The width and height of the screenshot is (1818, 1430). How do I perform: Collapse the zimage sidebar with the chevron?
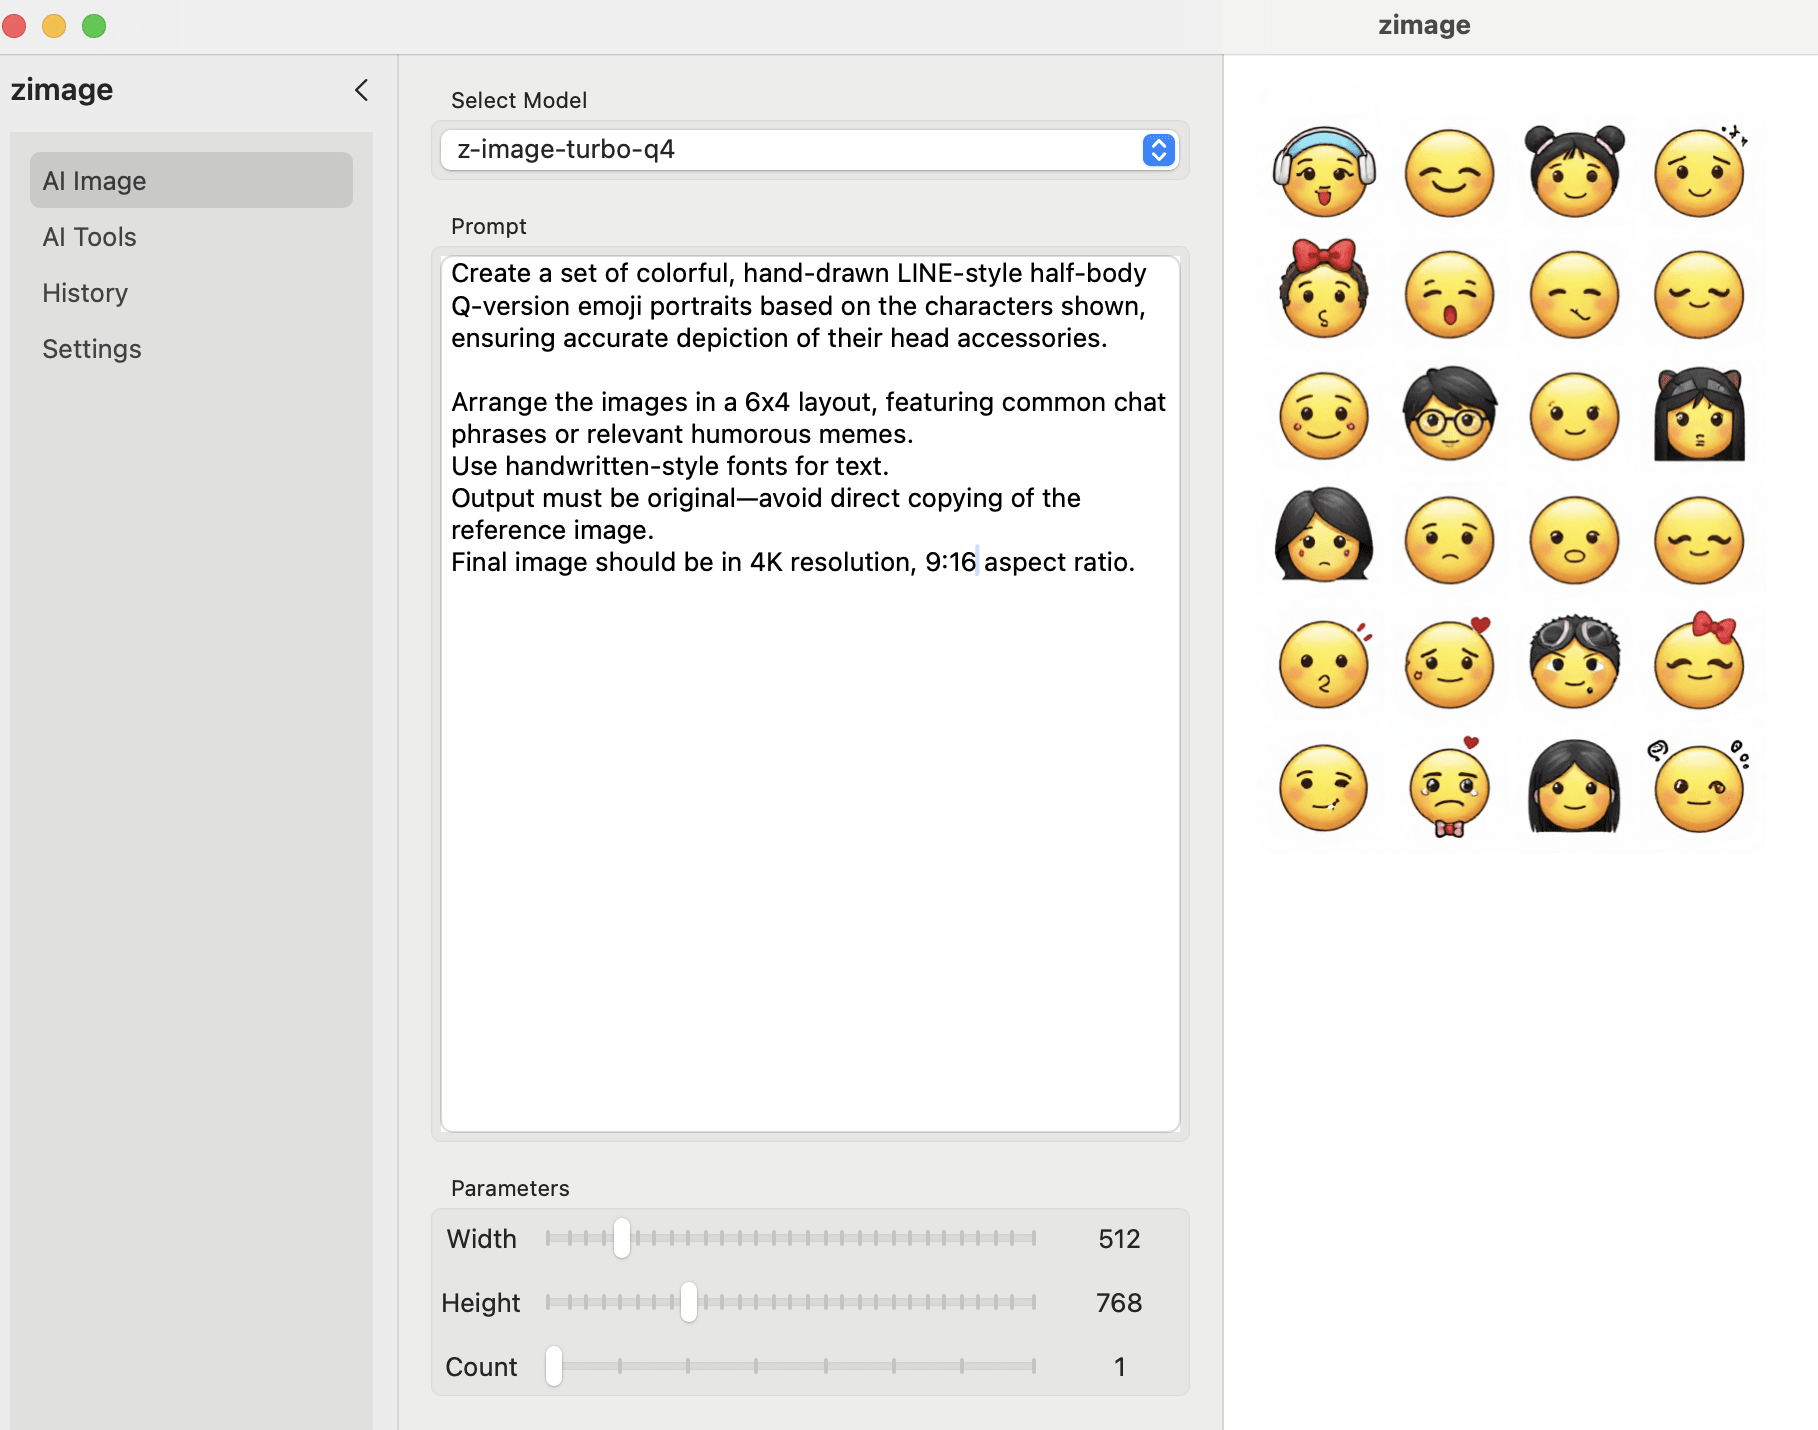point(361,90)
